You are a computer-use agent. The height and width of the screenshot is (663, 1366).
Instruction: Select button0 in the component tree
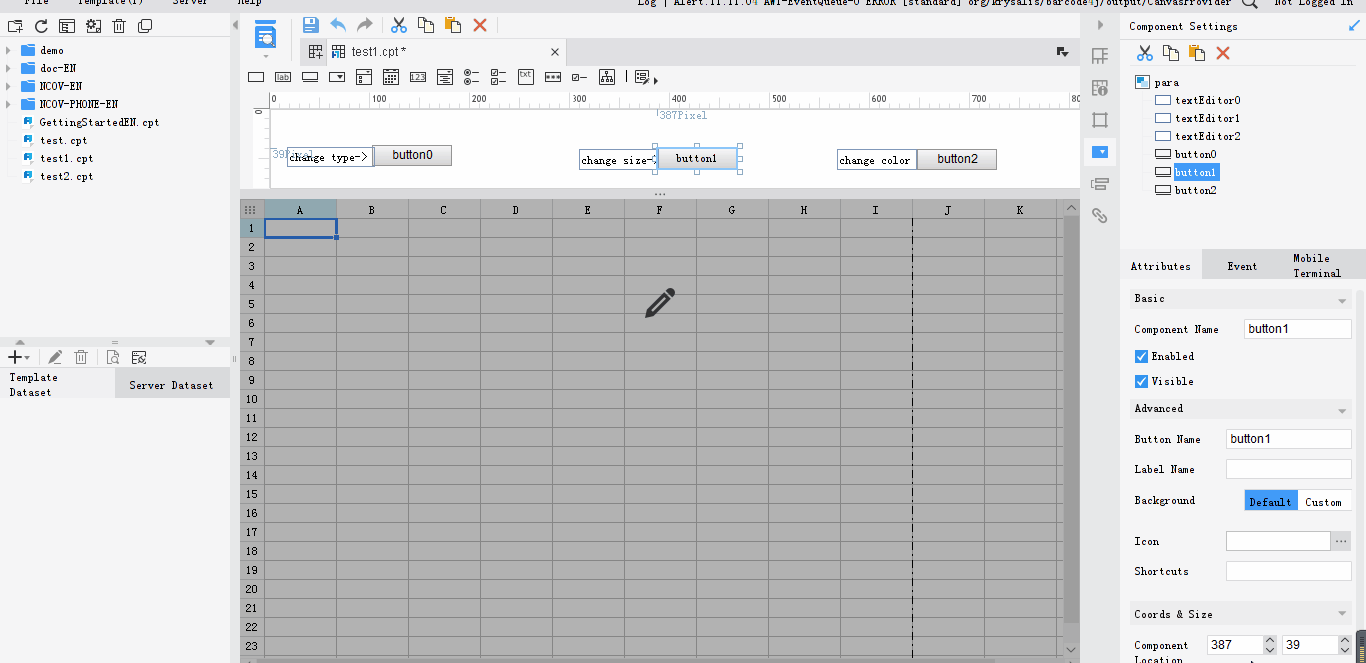coord(1196,153)
